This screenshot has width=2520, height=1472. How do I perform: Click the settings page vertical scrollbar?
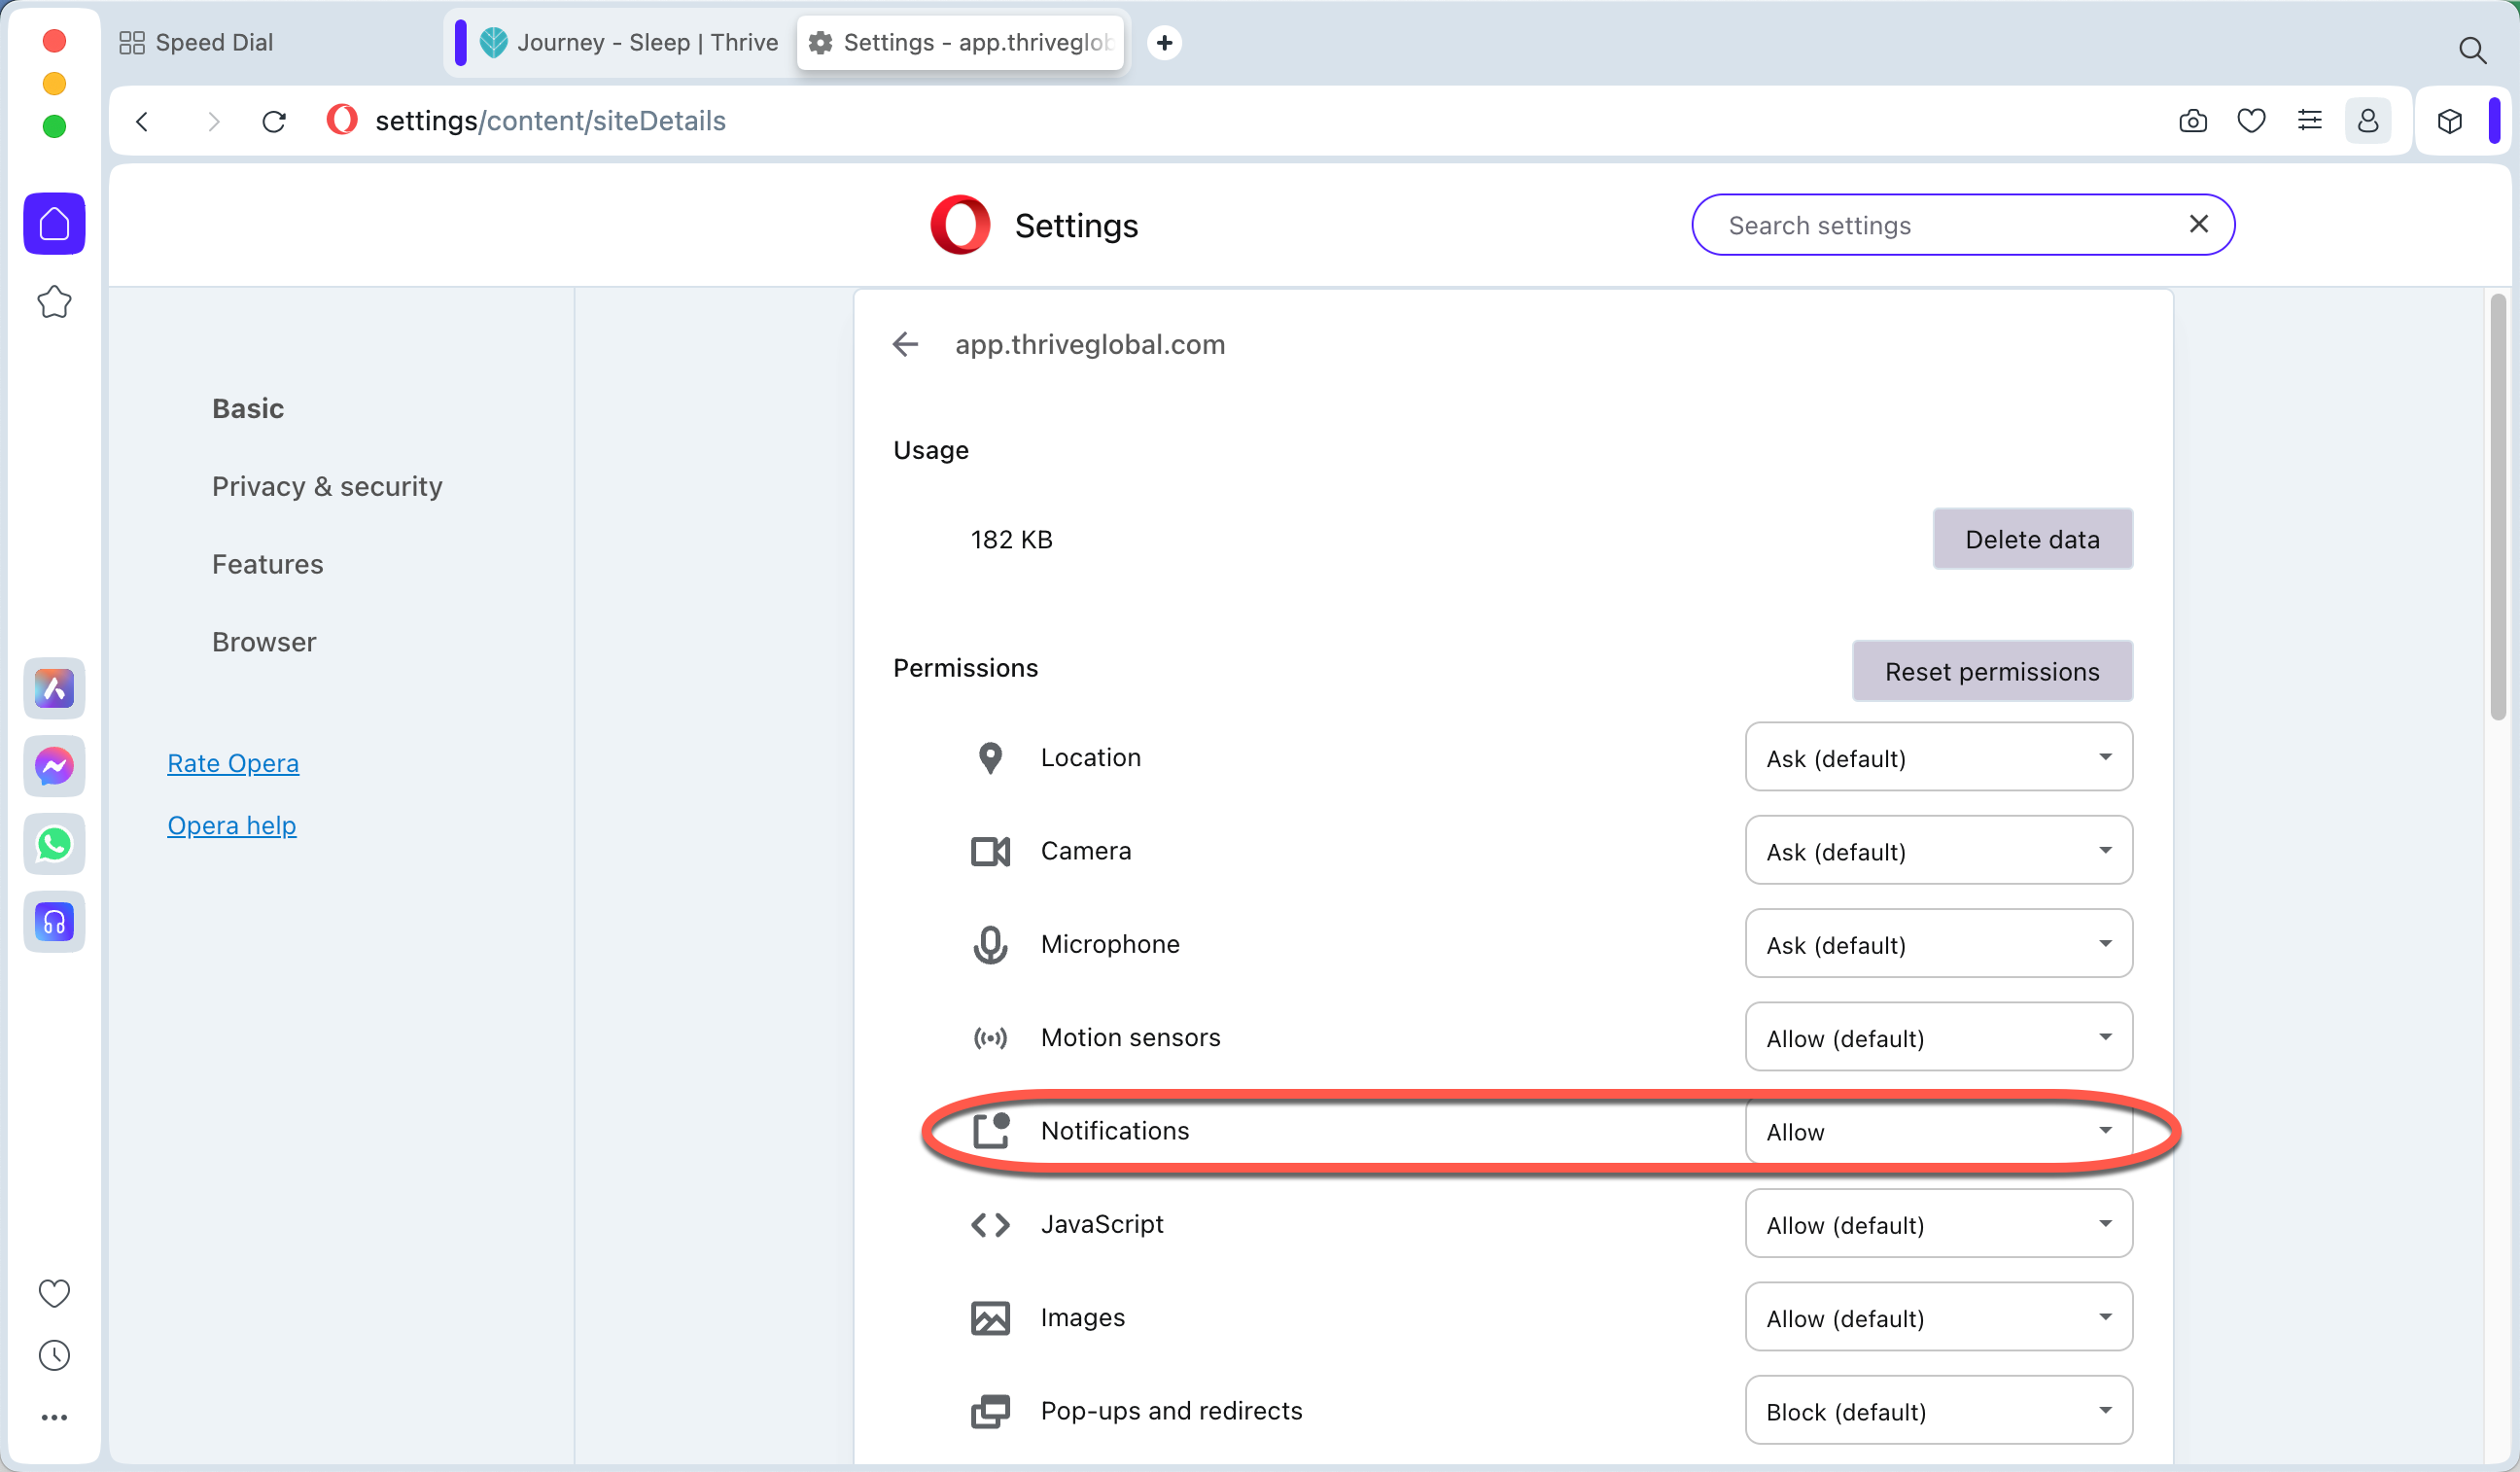tap(2498, 507)
